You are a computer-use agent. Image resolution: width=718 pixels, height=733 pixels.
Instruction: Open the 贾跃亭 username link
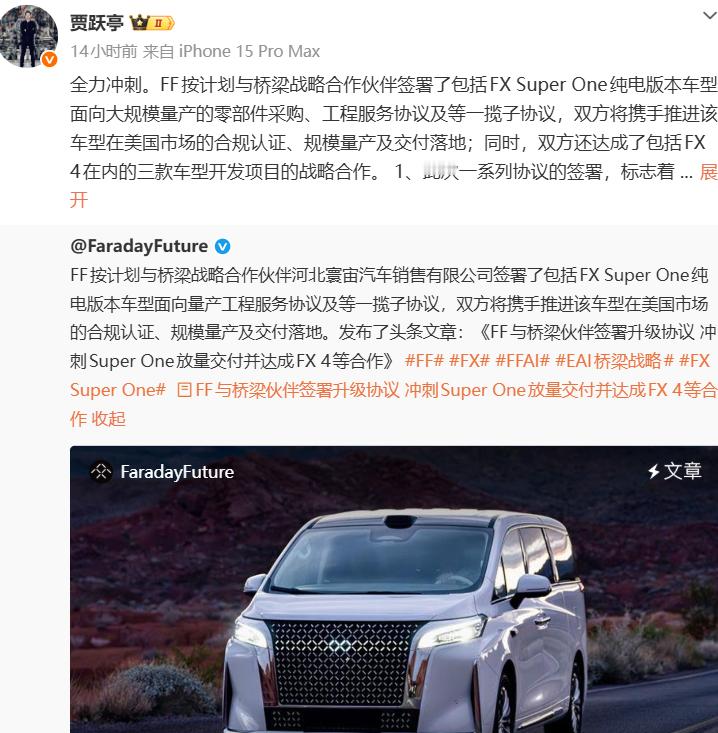pos(97,22)
